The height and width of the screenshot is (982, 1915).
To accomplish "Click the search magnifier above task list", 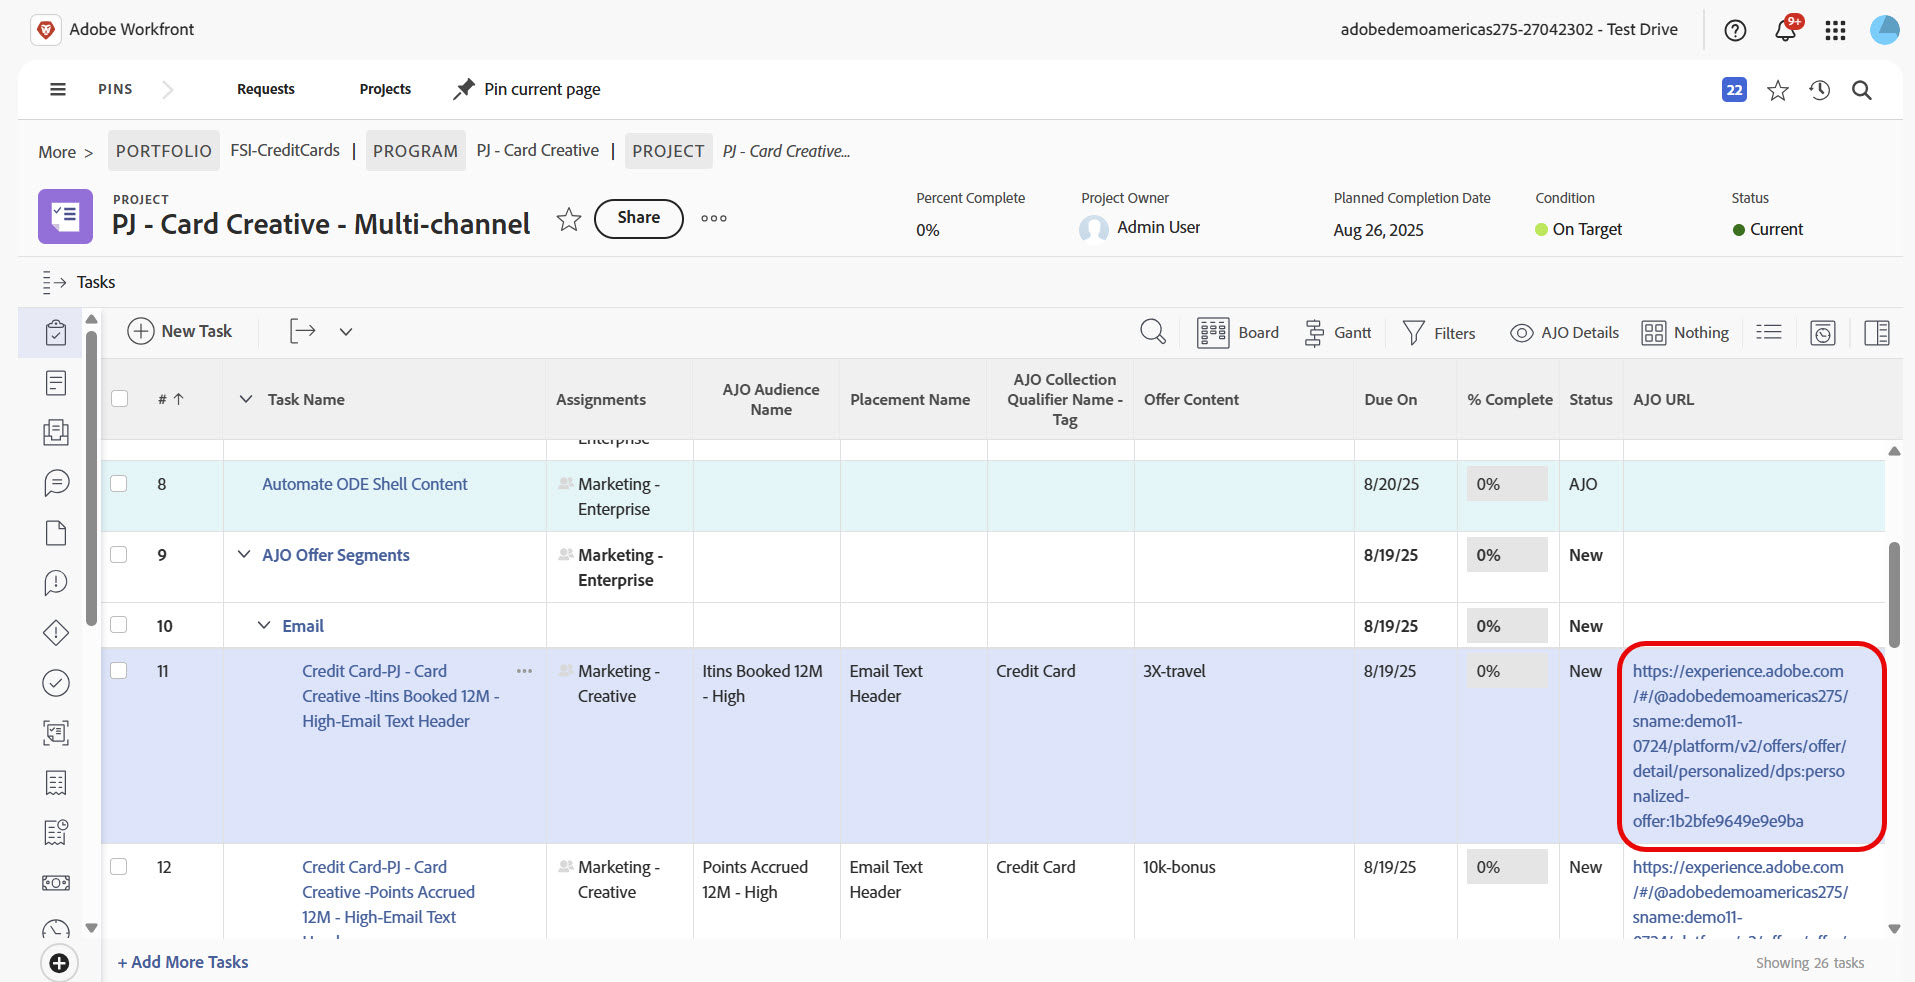I will (1153, 332).
